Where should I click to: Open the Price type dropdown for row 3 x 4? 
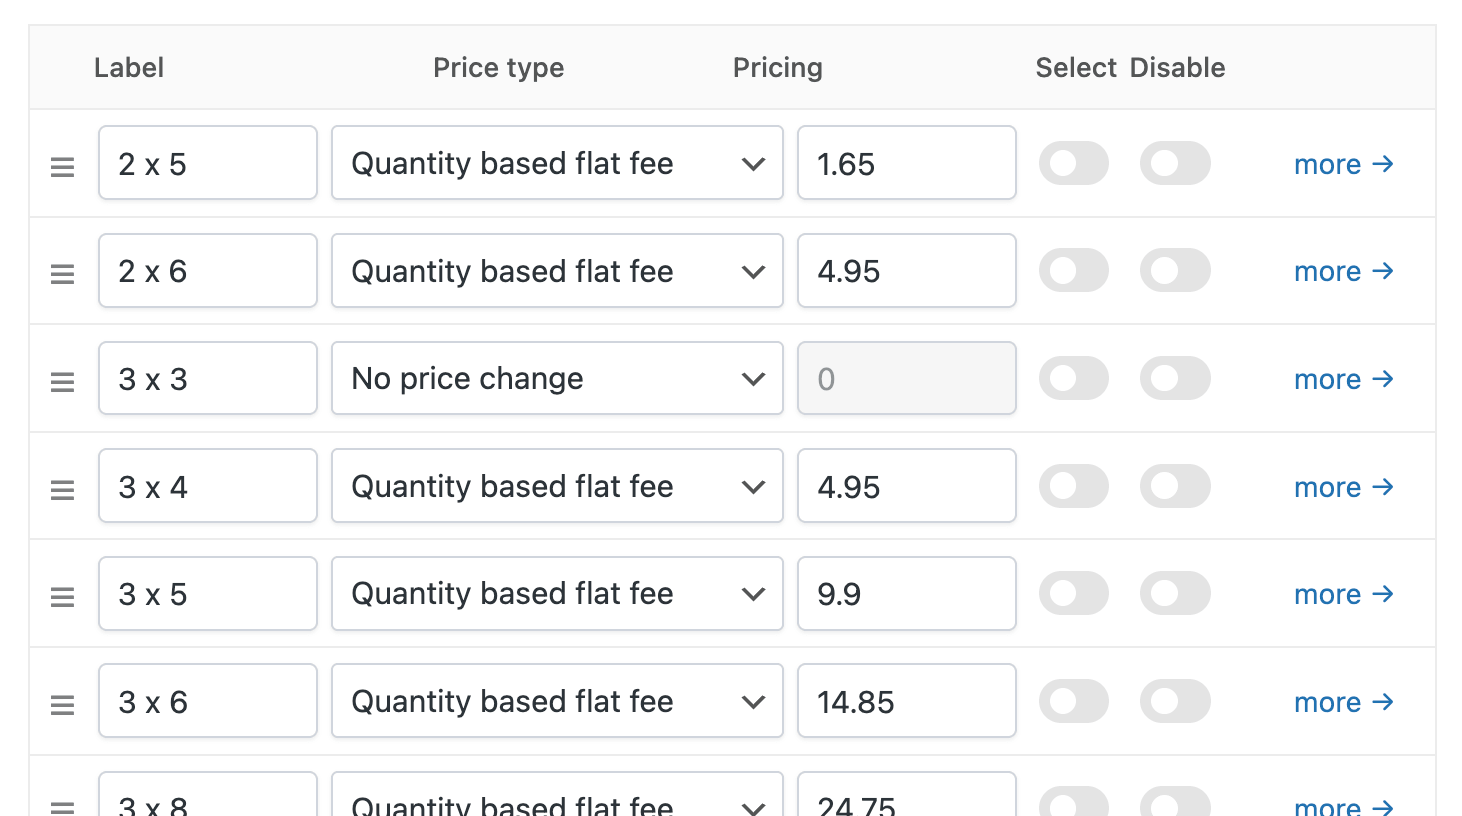[556, 486]
